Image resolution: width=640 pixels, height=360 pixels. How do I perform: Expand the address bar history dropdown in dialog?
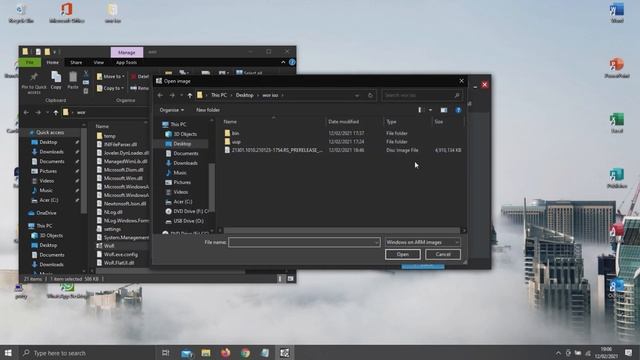[x=357, y=96]
